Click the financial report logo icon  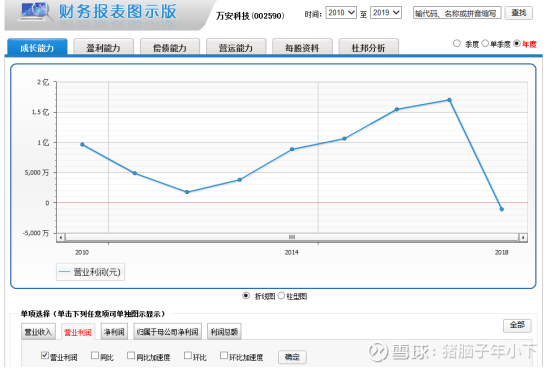tap(35, 12)
